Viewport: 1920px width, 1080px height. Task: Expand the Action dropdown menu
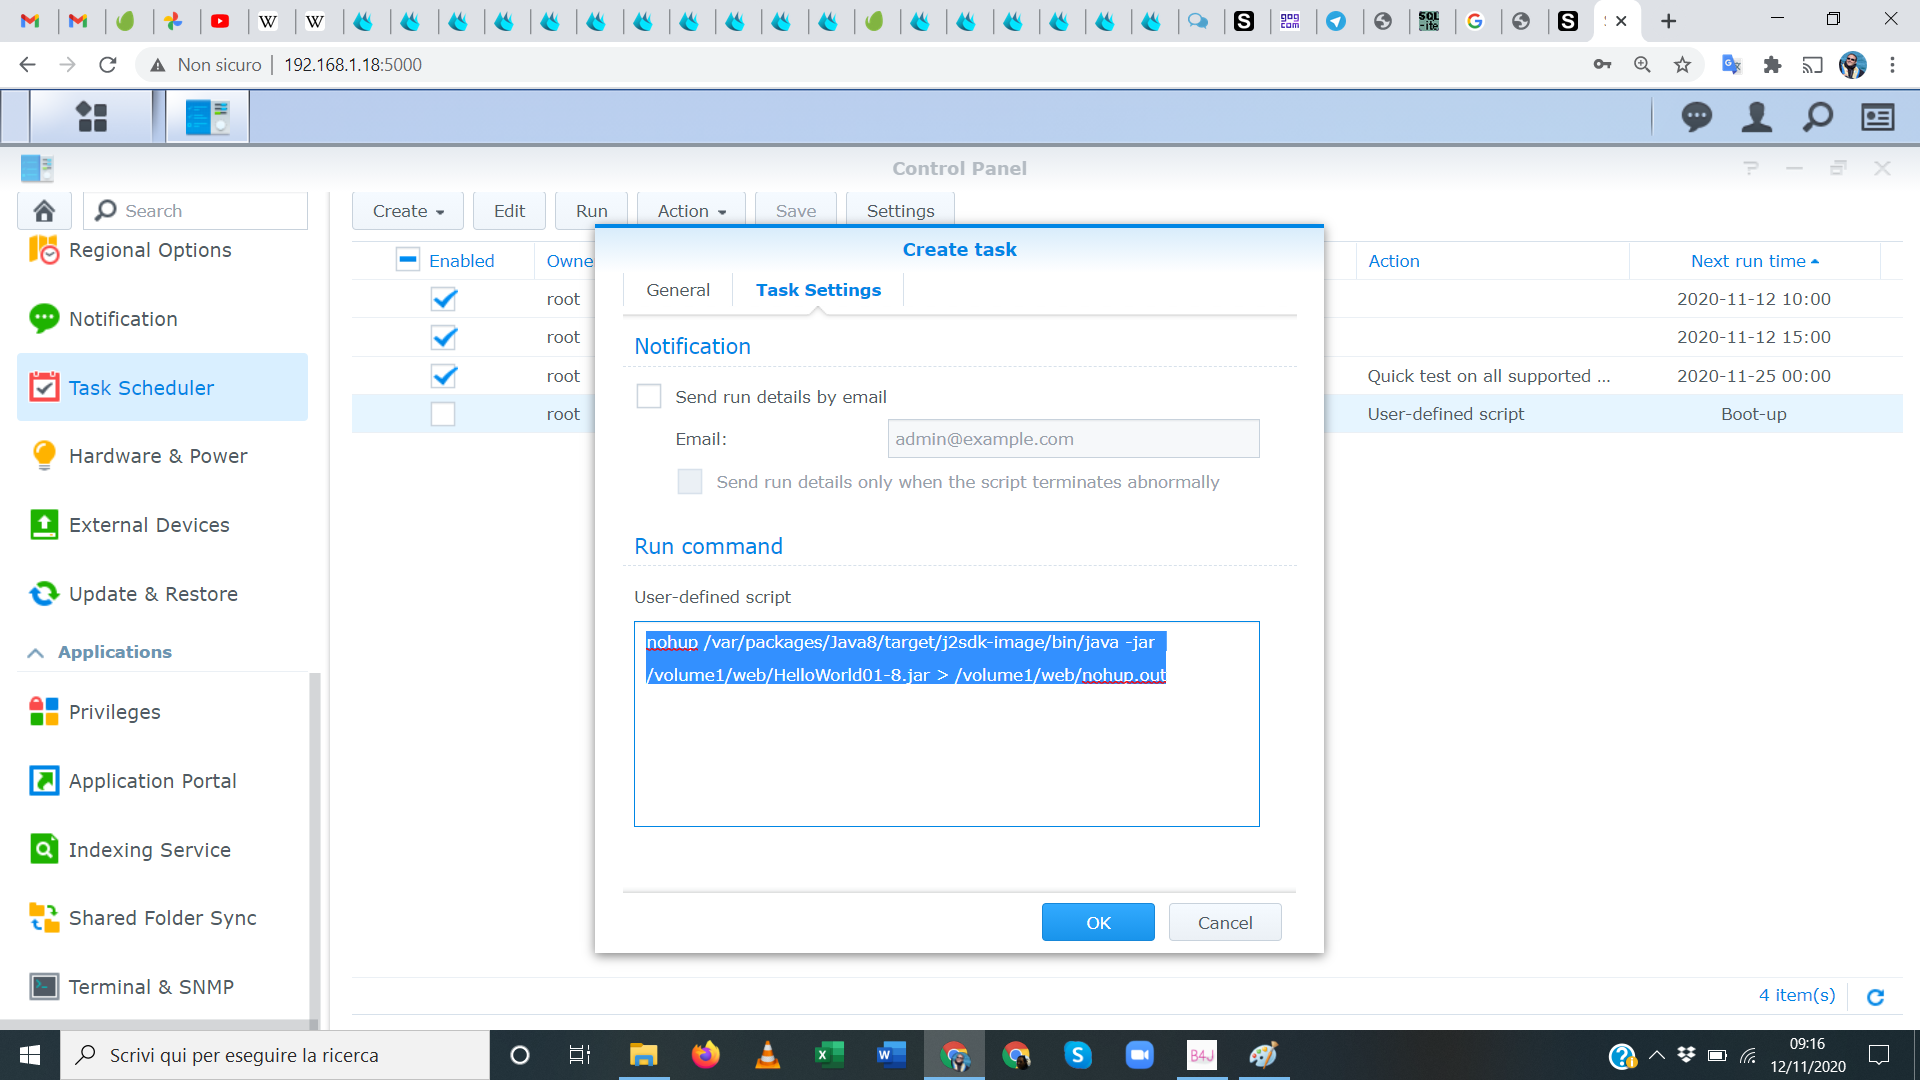[692, 211]
